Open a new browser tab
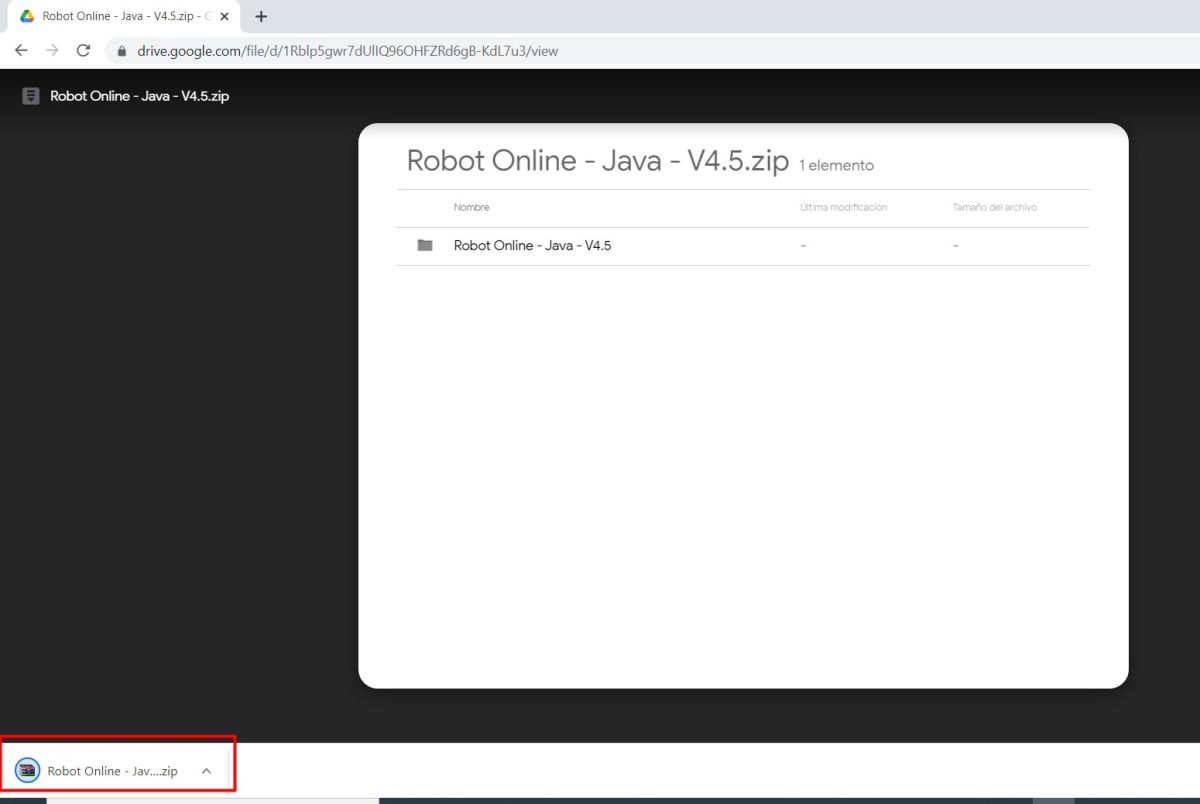 click(x=261, y=16)
